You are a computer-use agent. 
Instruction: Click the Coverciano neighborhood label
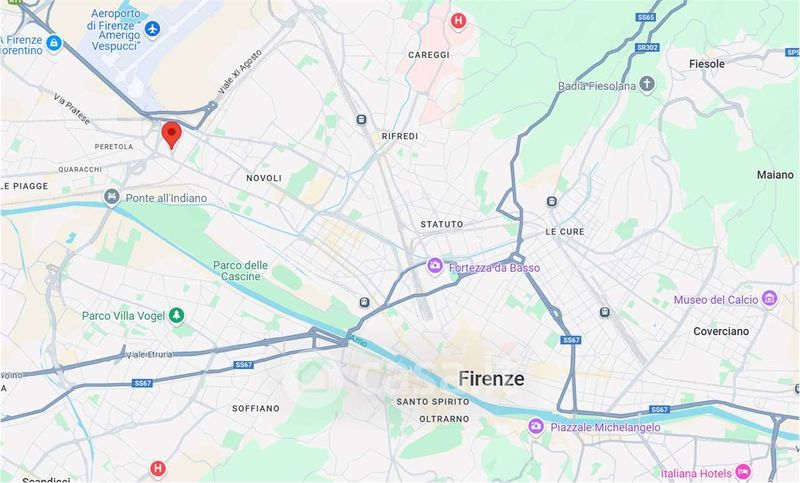pos(721,331)
